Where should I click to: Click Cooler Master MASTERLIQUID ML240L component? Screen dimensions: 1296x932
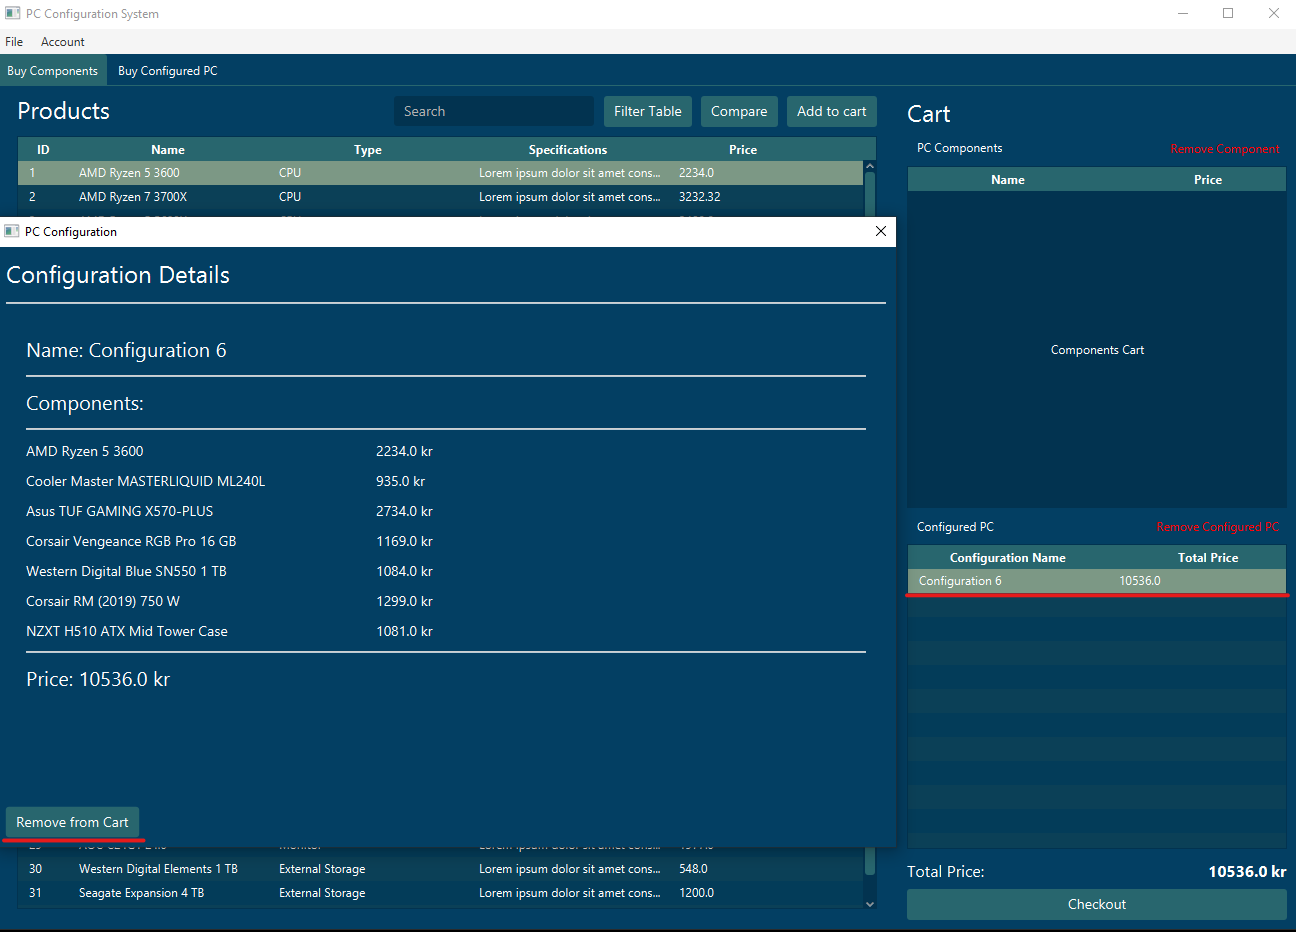click(146, 481)
